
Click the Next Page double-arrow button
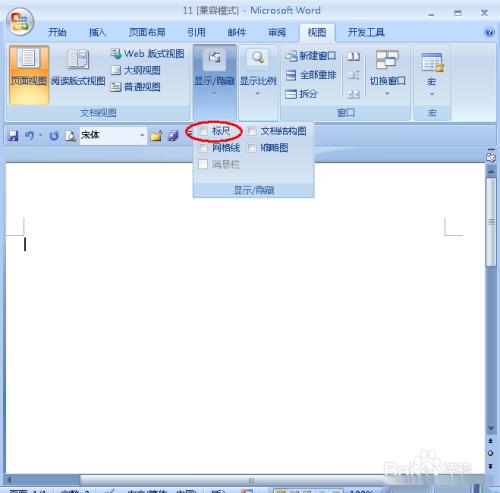click(x=490, y=466)
